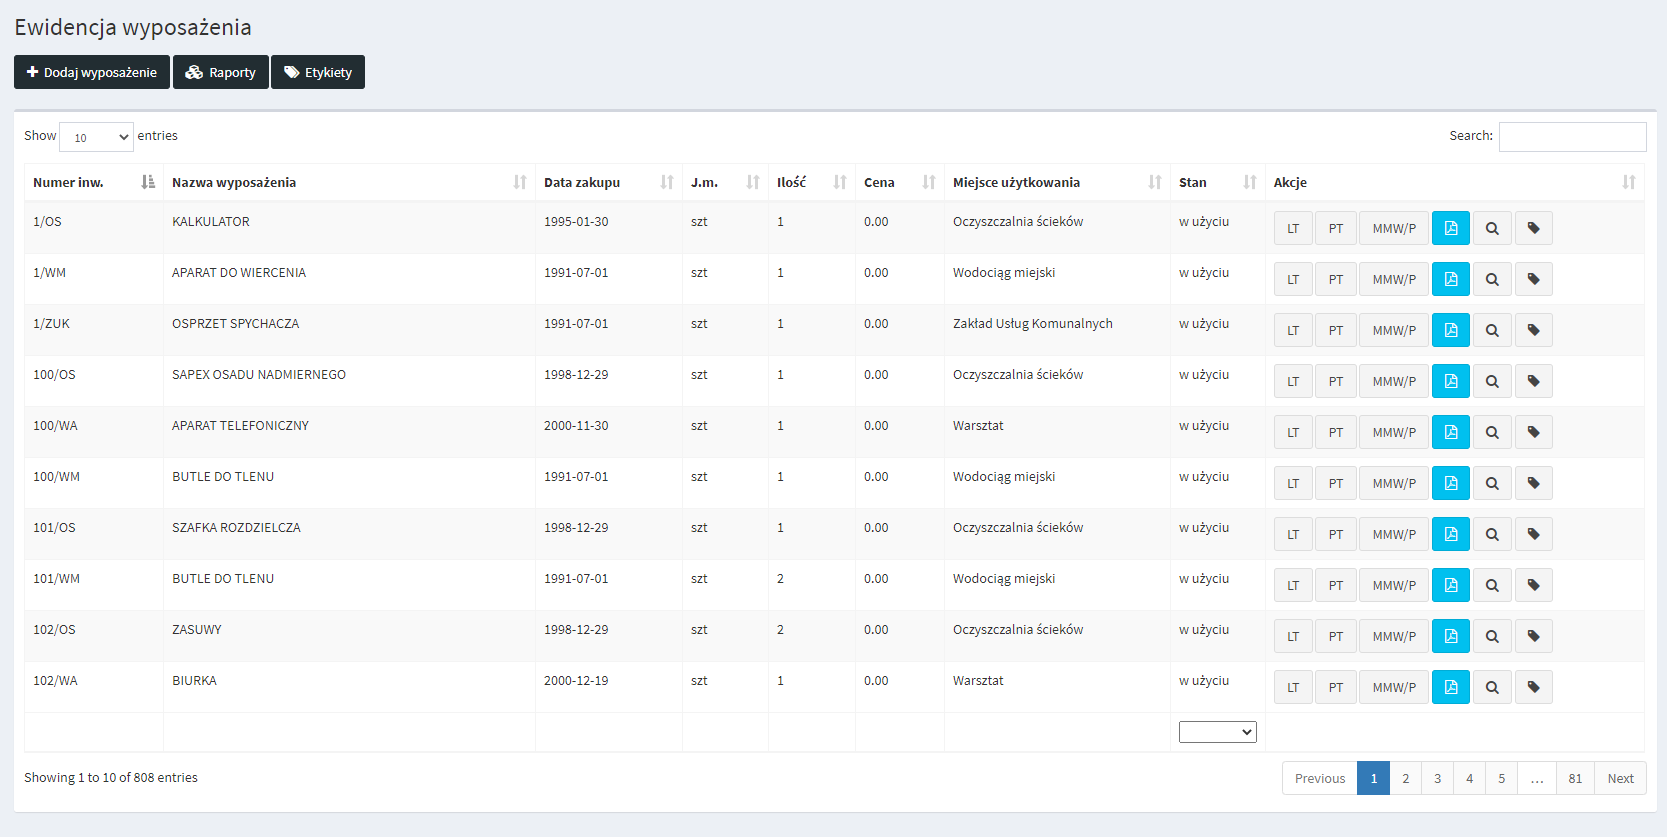Click tag icon for OSPRZET SPYCHACZA row
1667x837 pixels.
pyautogui.click(x=1533, y=330)
